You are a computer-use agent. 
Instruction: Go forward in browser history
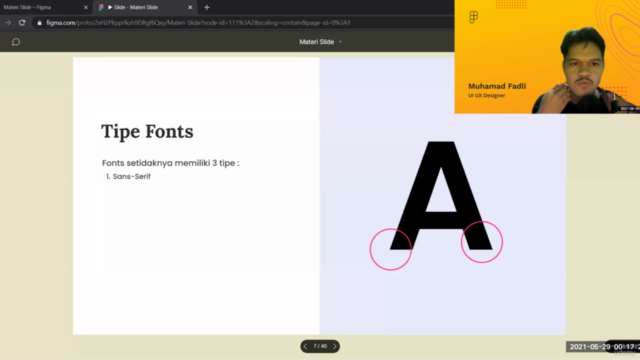coord(8,23)
